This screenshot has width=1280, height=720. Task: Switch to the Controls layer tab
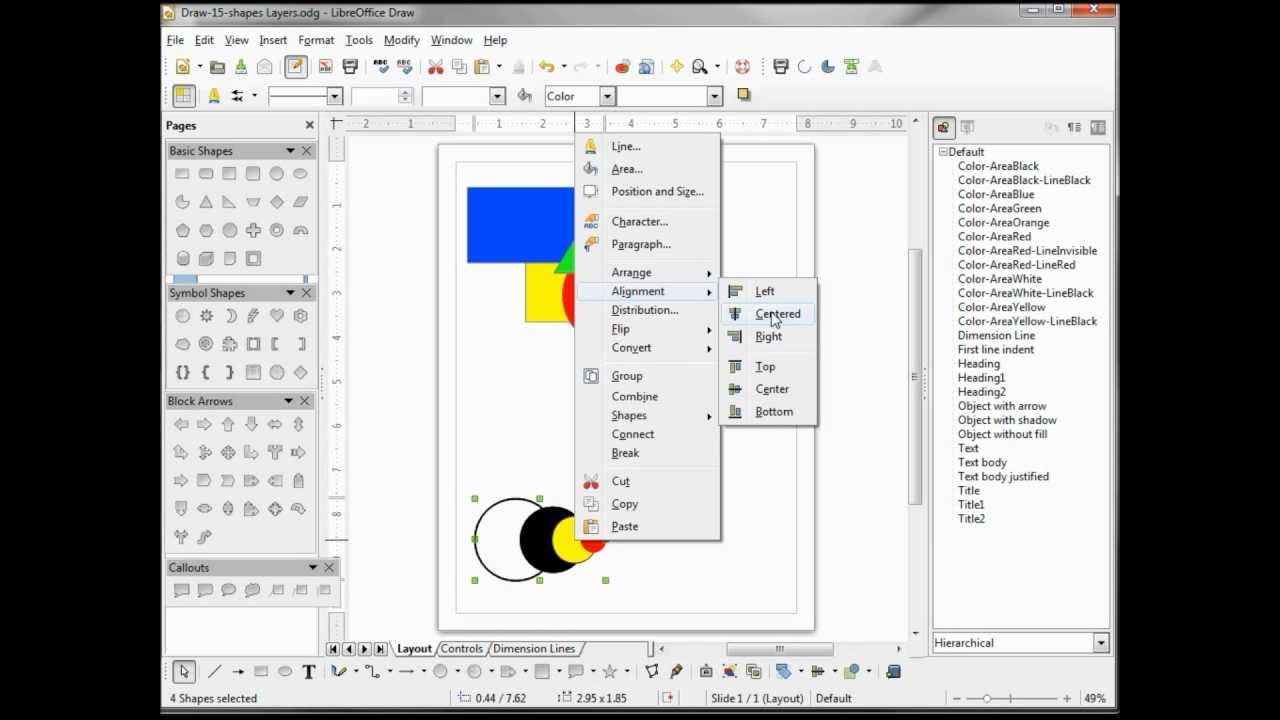click(x=461, y=649)
